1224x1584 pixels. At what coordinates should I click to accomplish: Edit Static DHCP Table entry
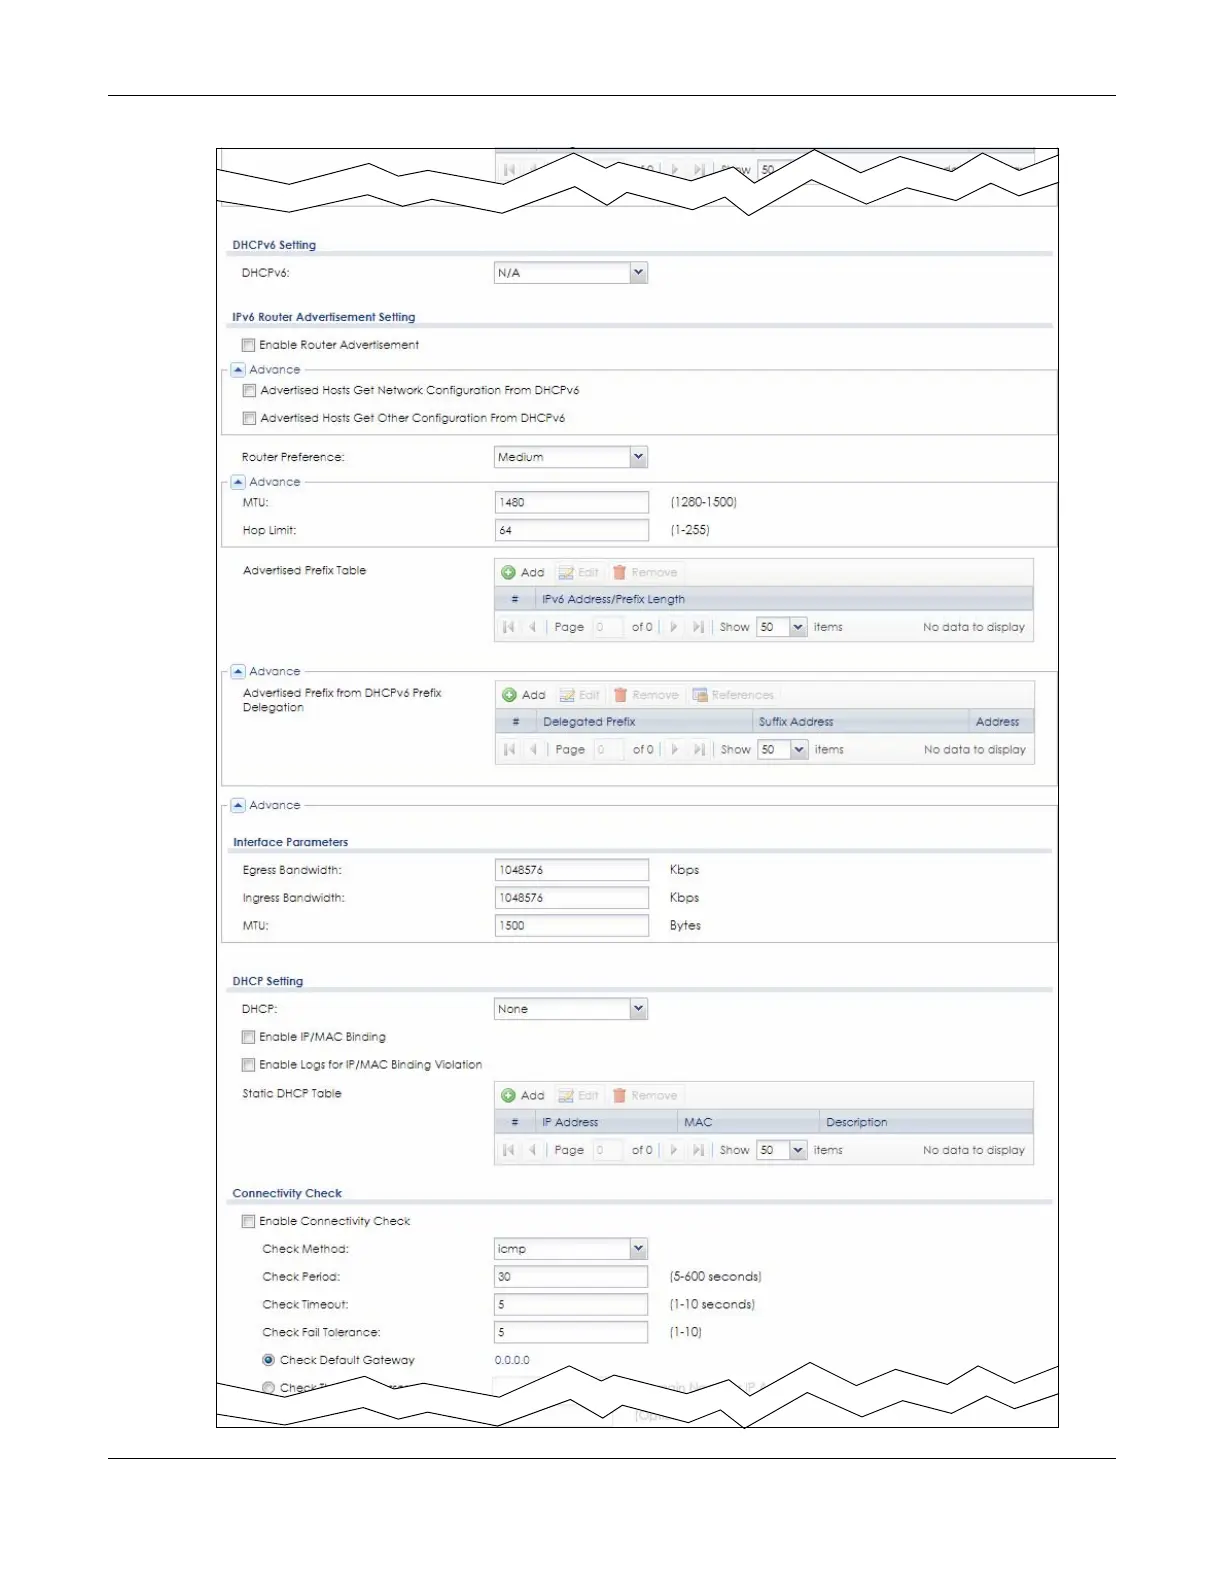point(578,1095)
